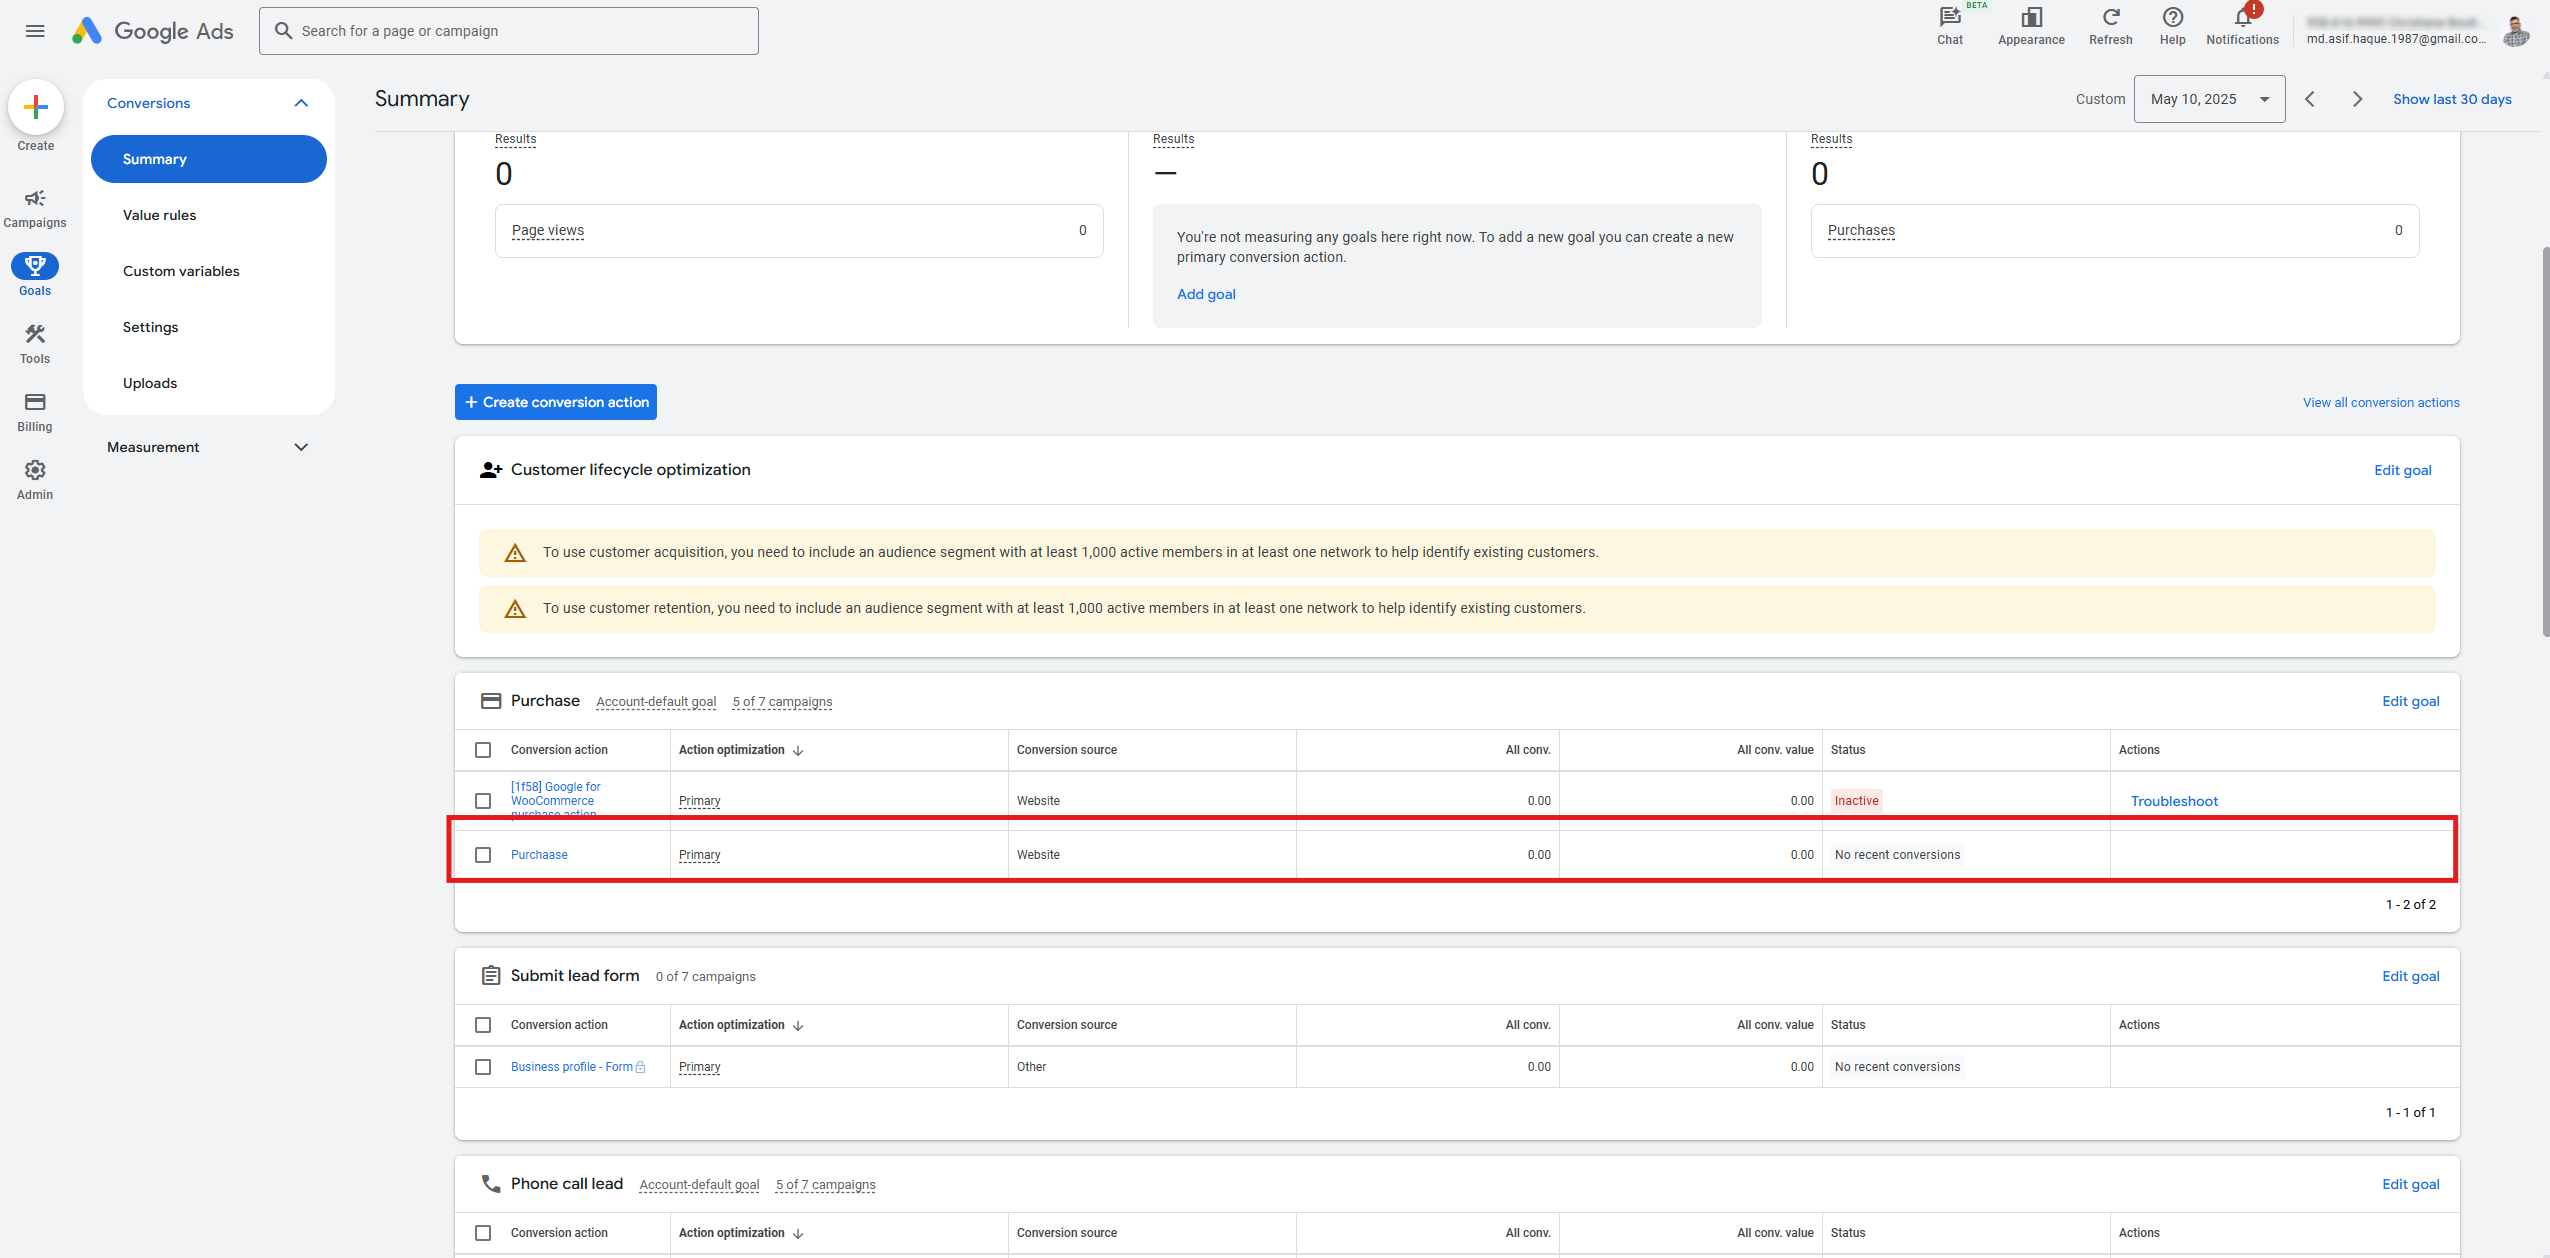Click the Refresh icon
2550x1258 pixels.
(x=2110, y=25)
